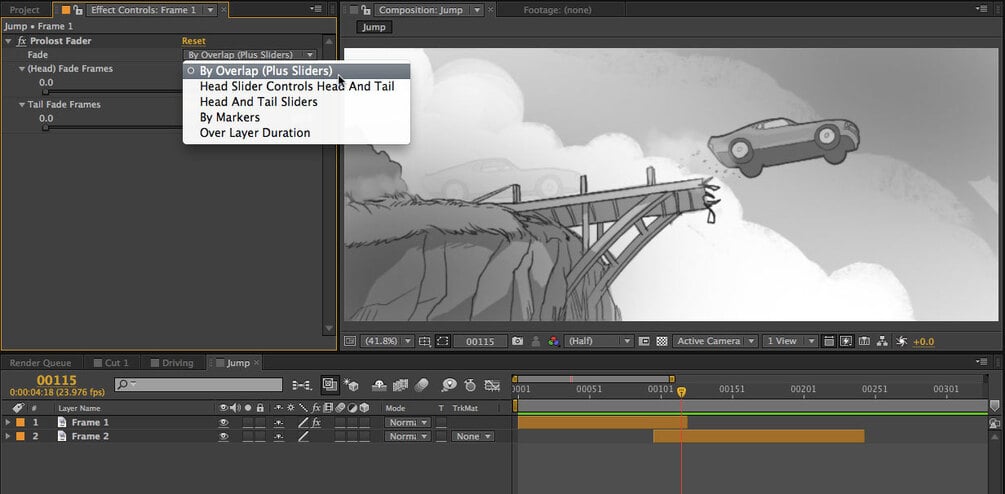1005x494 pixels.
Task: Toggle the fx switch on Frame 1
Action: click(x=316, y=422)
